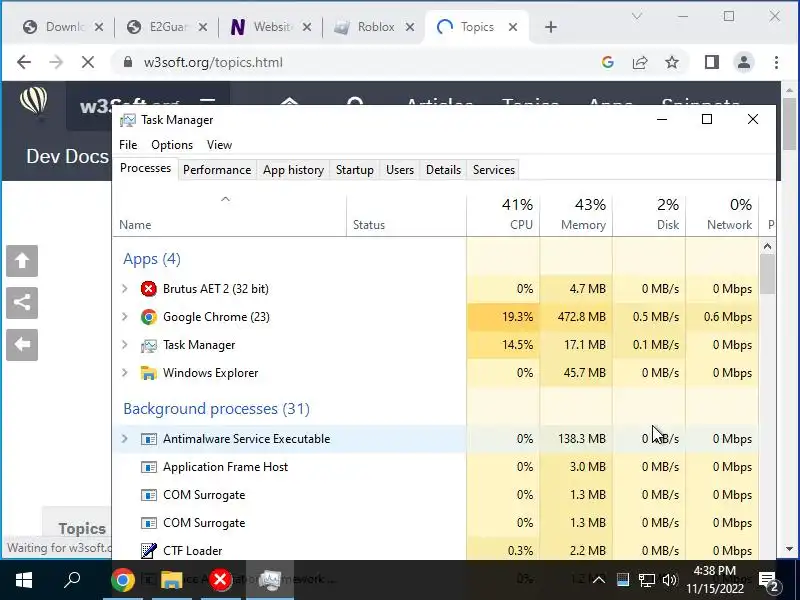The image size is (800, 600).
Task: Show hidden system tray icons
Action: tap(599, 580)
